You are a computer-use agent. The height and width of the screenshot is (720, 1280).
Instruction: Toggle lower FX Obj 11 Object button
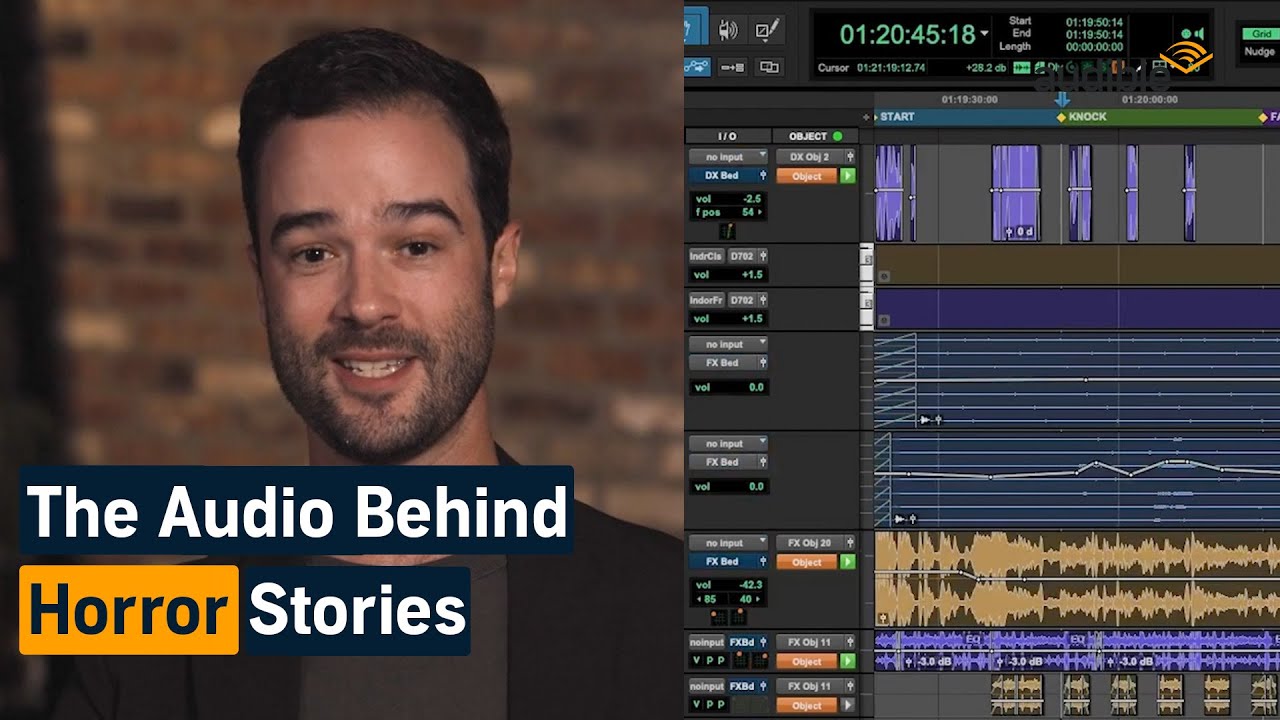pyautogui.click(x=806, y=705)
